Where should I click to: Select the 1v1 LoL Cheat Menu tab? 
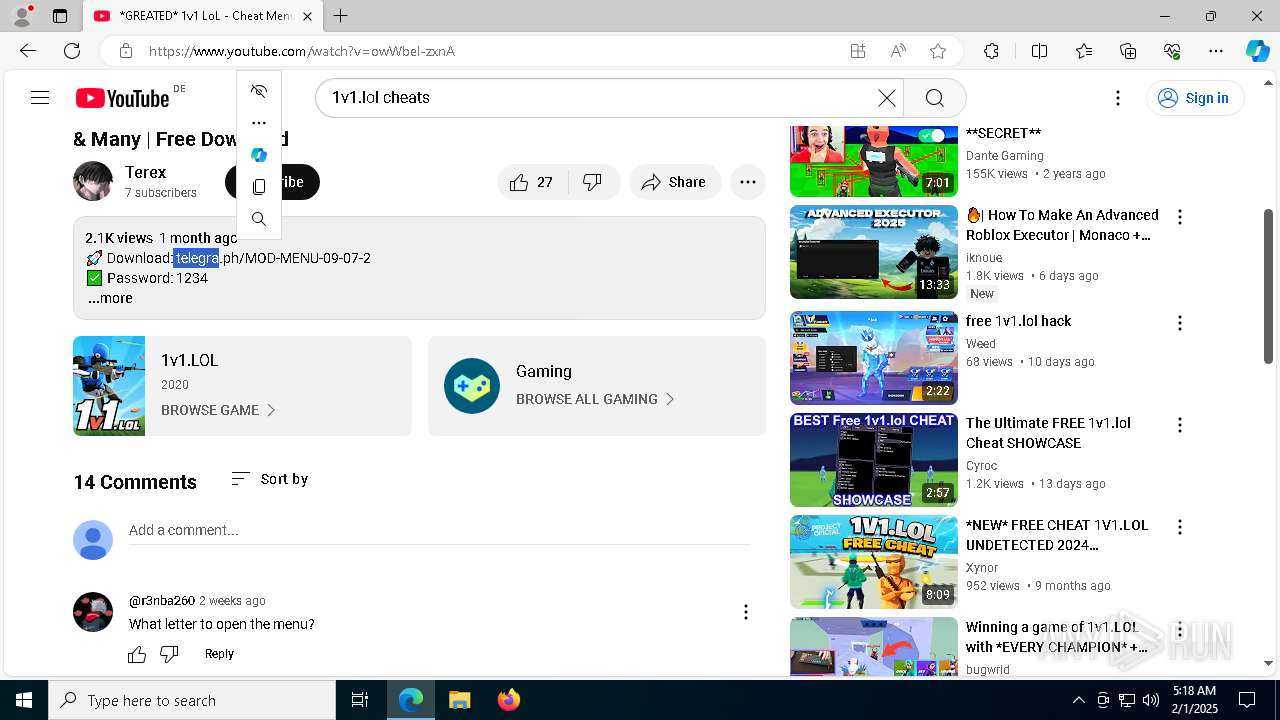[203, 16]
